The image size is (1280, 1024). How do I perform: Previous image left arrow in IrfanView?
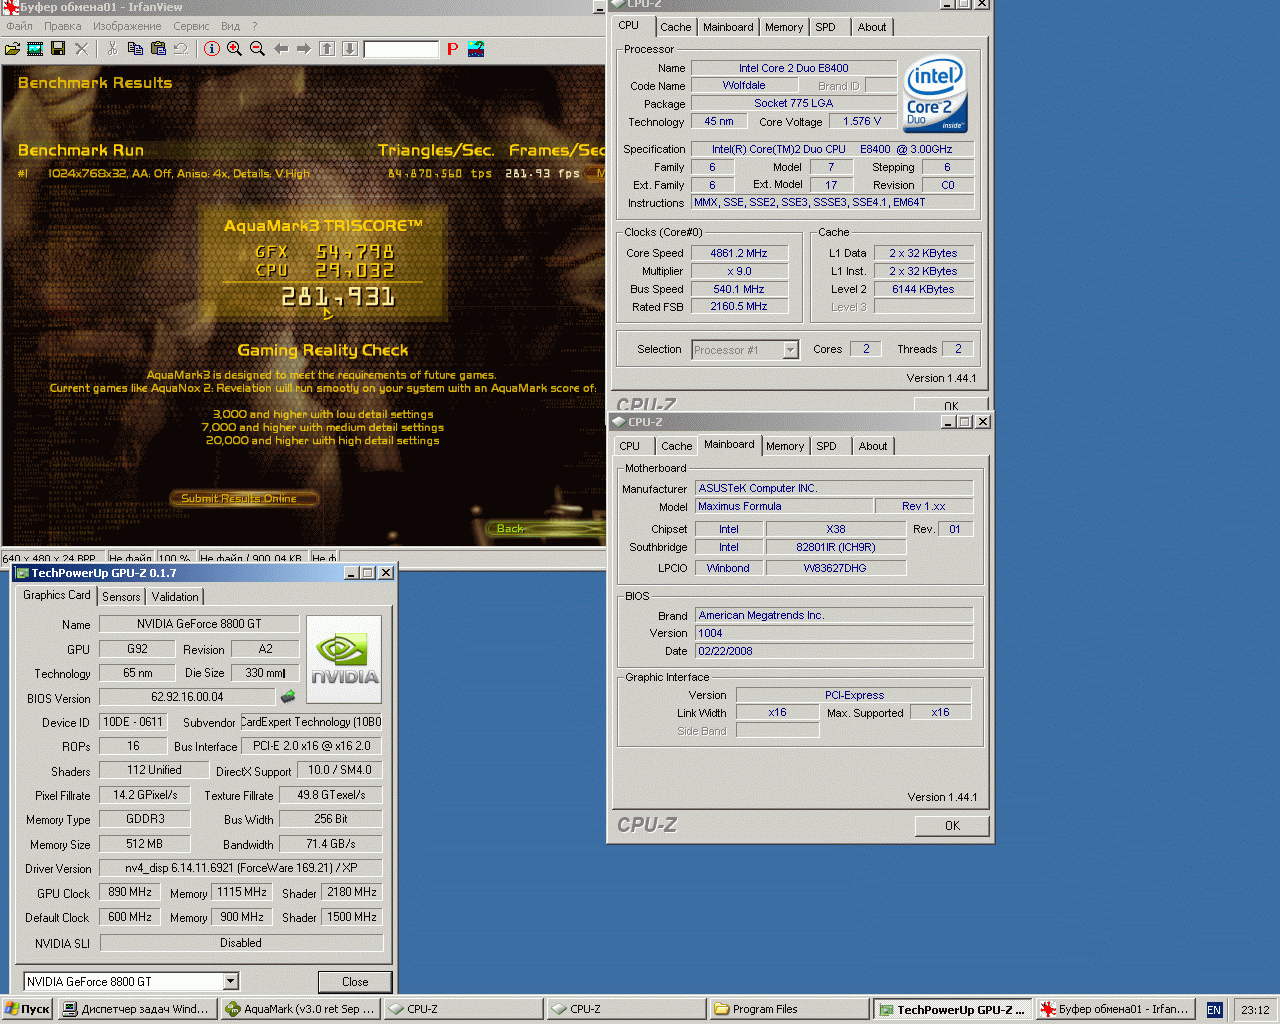(x=281, y=48)
